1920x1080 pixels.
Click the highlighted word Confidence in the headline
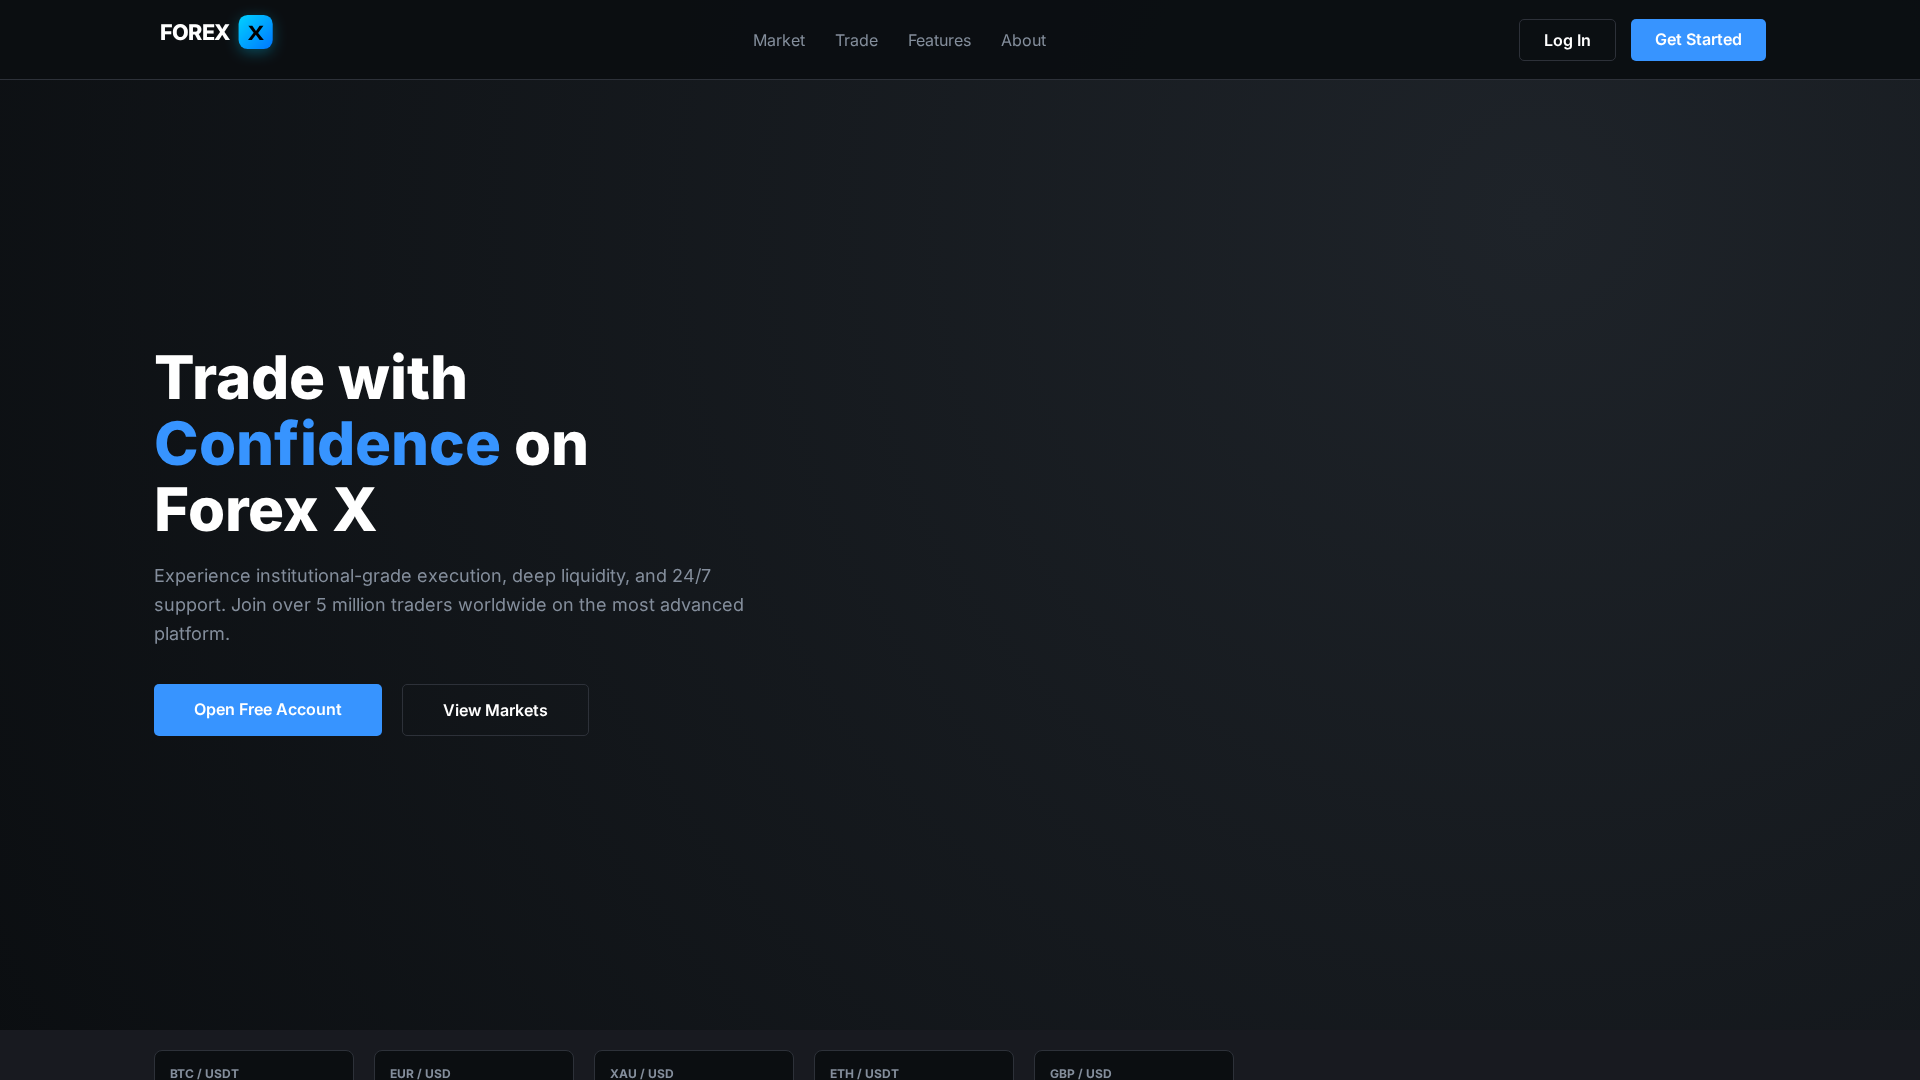(x=327, y=443)
